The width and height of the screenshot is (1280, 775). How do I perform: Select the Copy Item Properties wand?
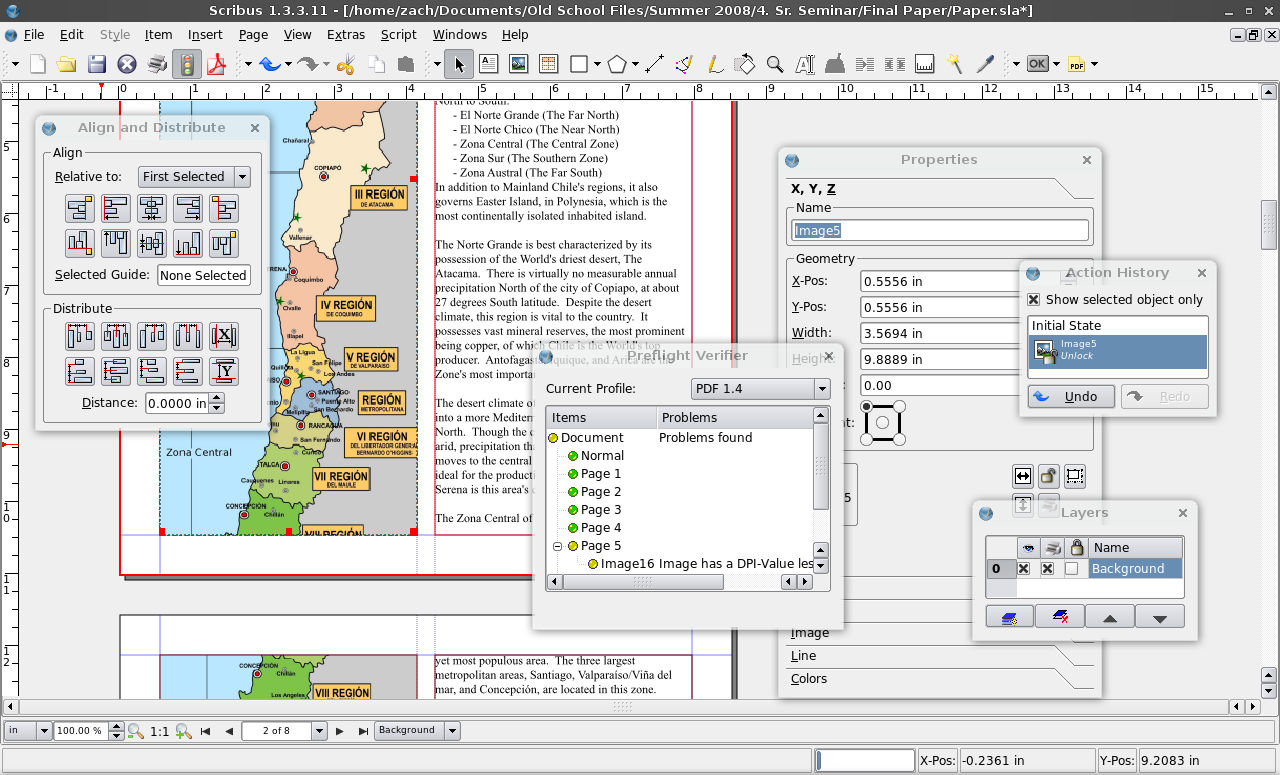(954, 64)
